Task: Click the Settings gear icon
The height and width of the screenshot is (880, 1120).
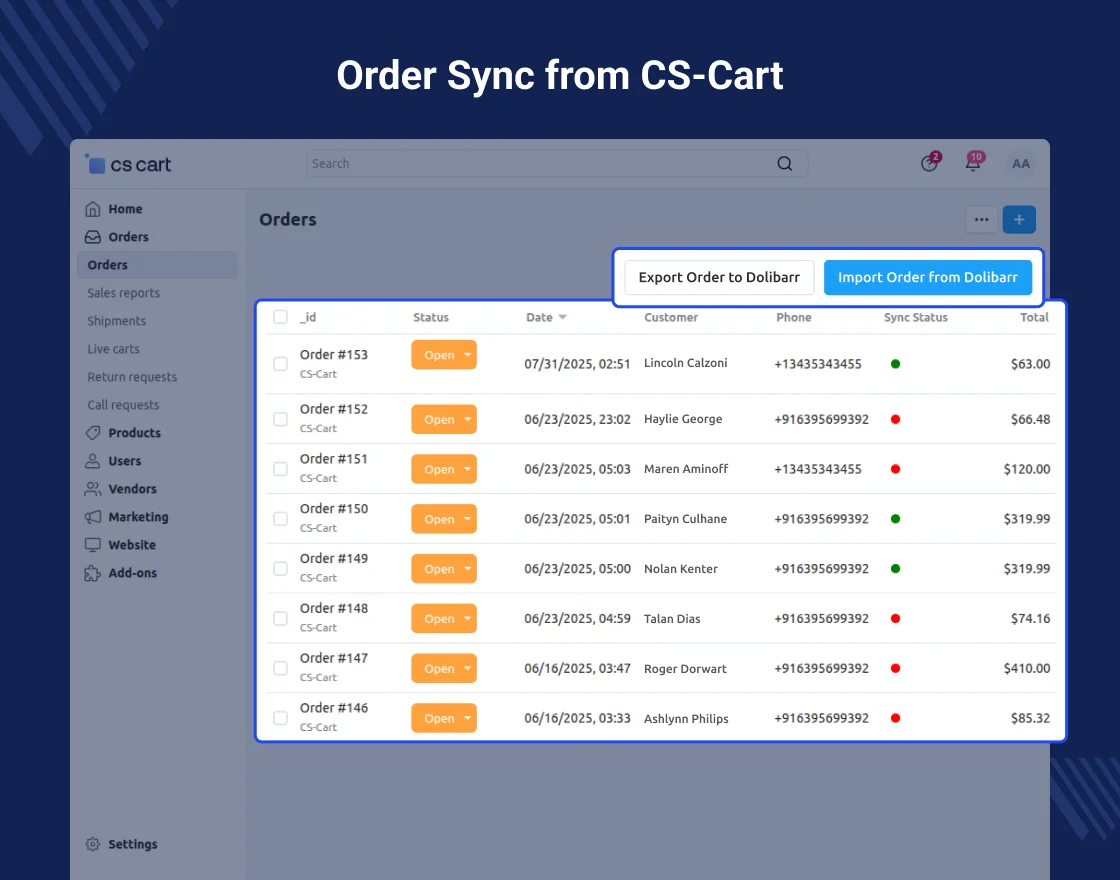Action: [93, 844]
